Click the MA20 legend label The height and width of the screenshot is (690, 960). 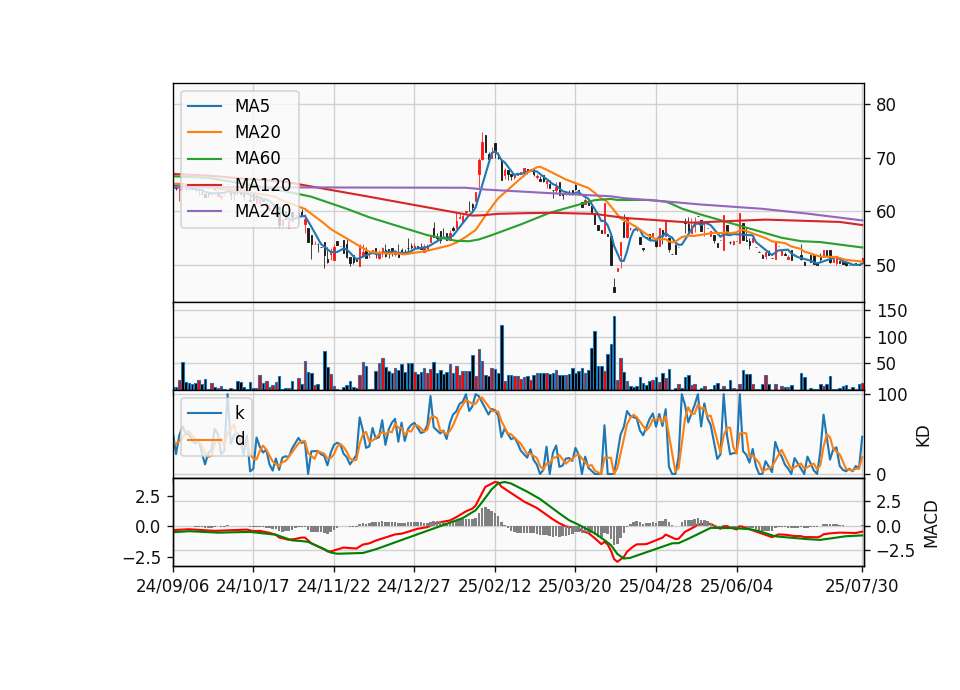coord(257,132)
